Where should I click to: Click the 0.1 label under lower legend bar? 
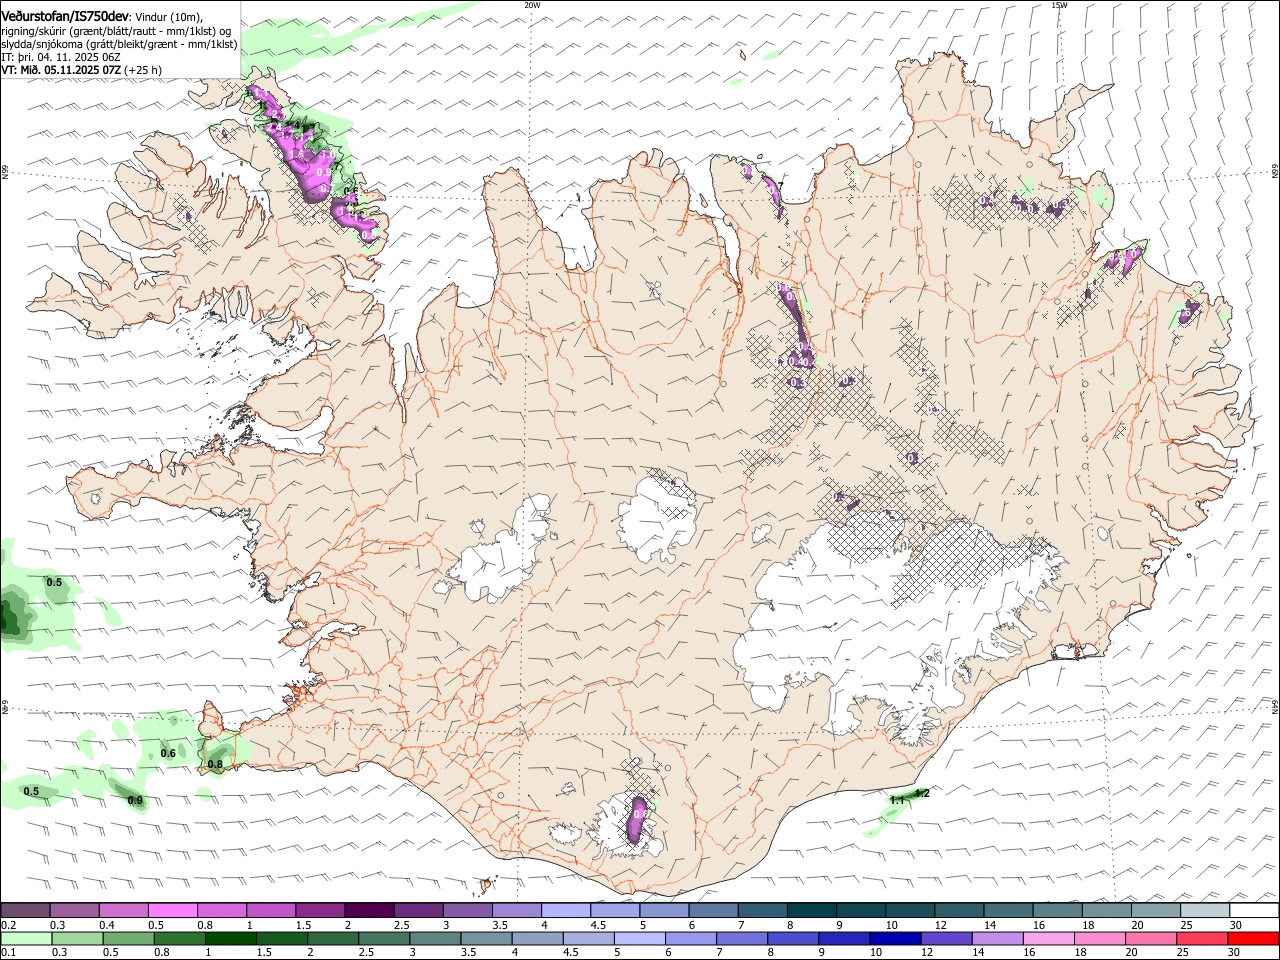pos(8,952)
